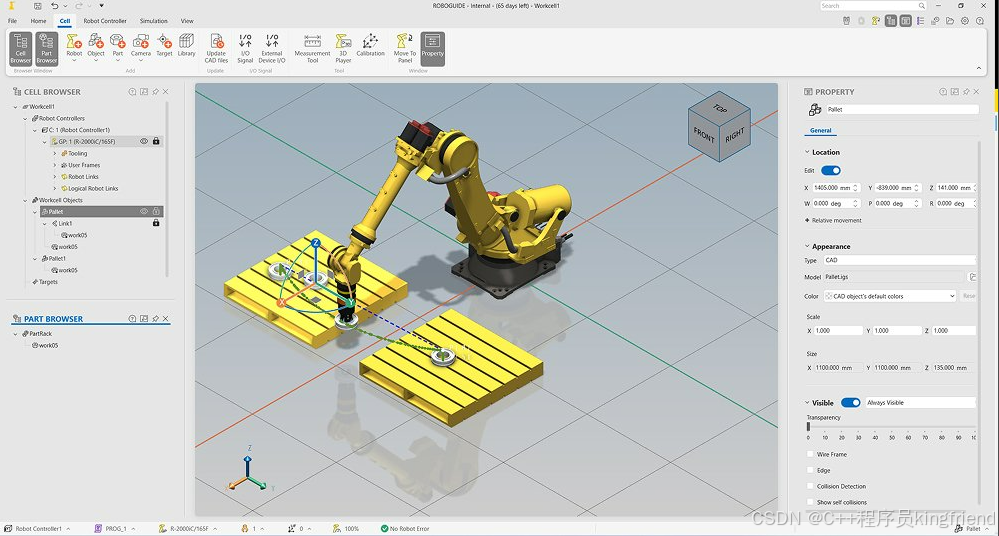Turn off Location Edit switch
The height and width of the screenshot is (536, 999).
pos(831,170)
